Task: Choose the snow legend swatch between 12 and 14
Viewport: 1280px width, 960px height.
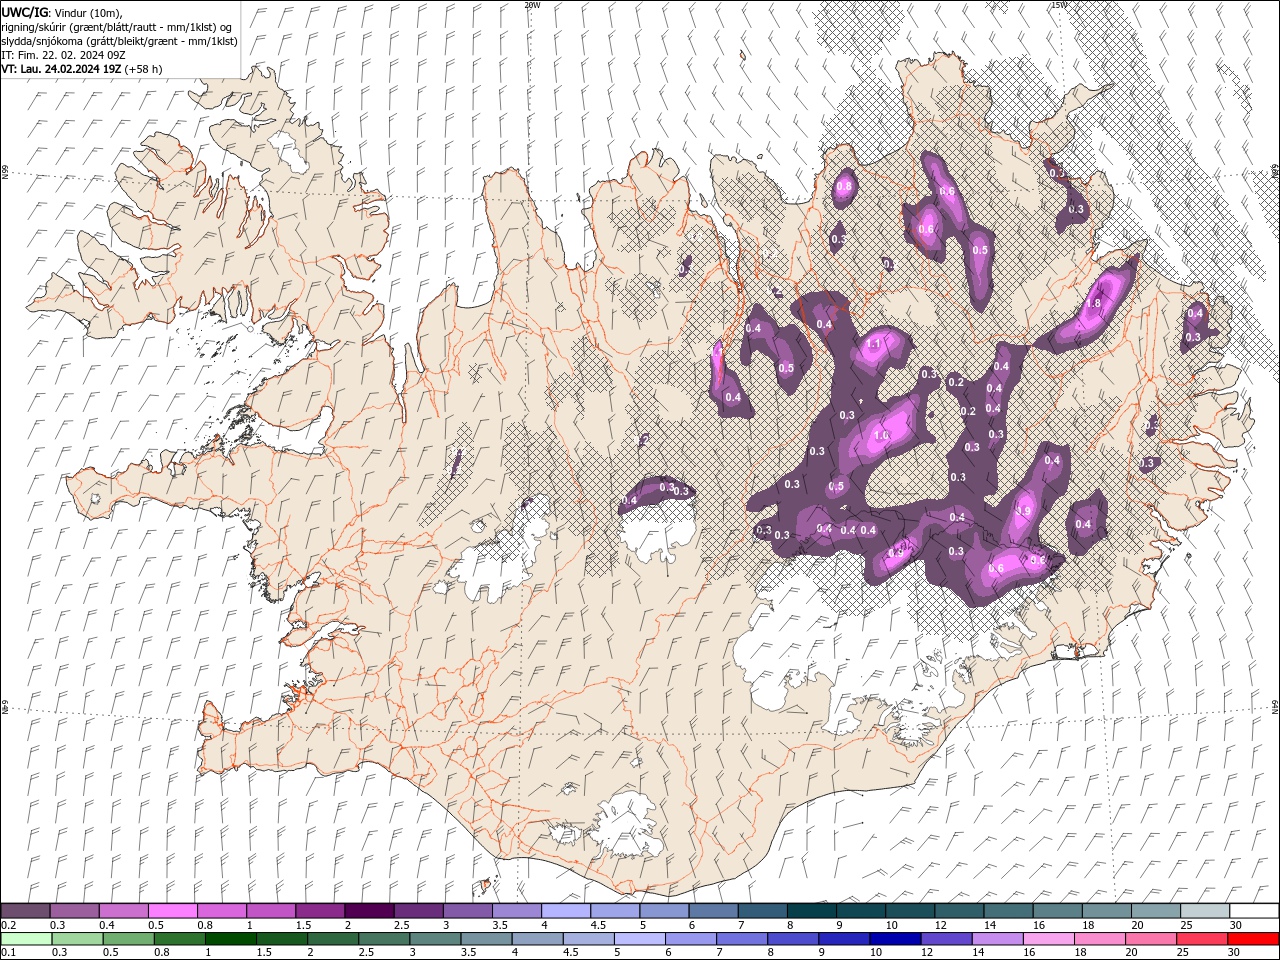Action: click(x=958, y=911)
